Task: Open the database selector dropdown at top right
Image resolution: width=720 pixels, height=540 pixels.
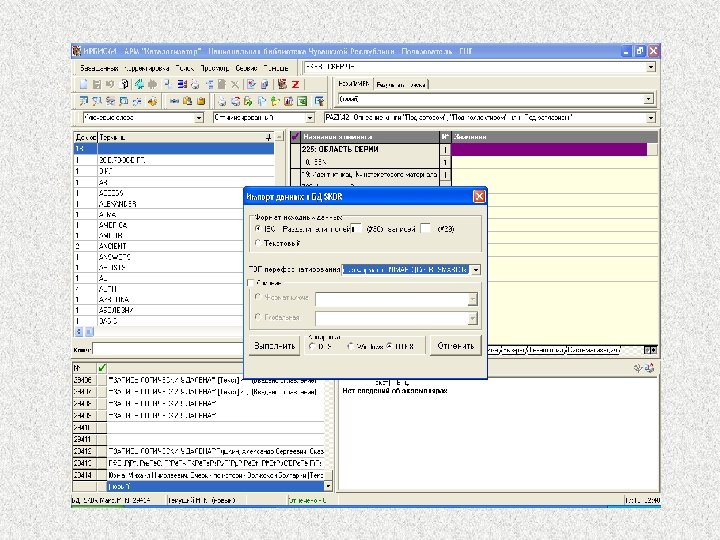Action: tap(650, 67)
